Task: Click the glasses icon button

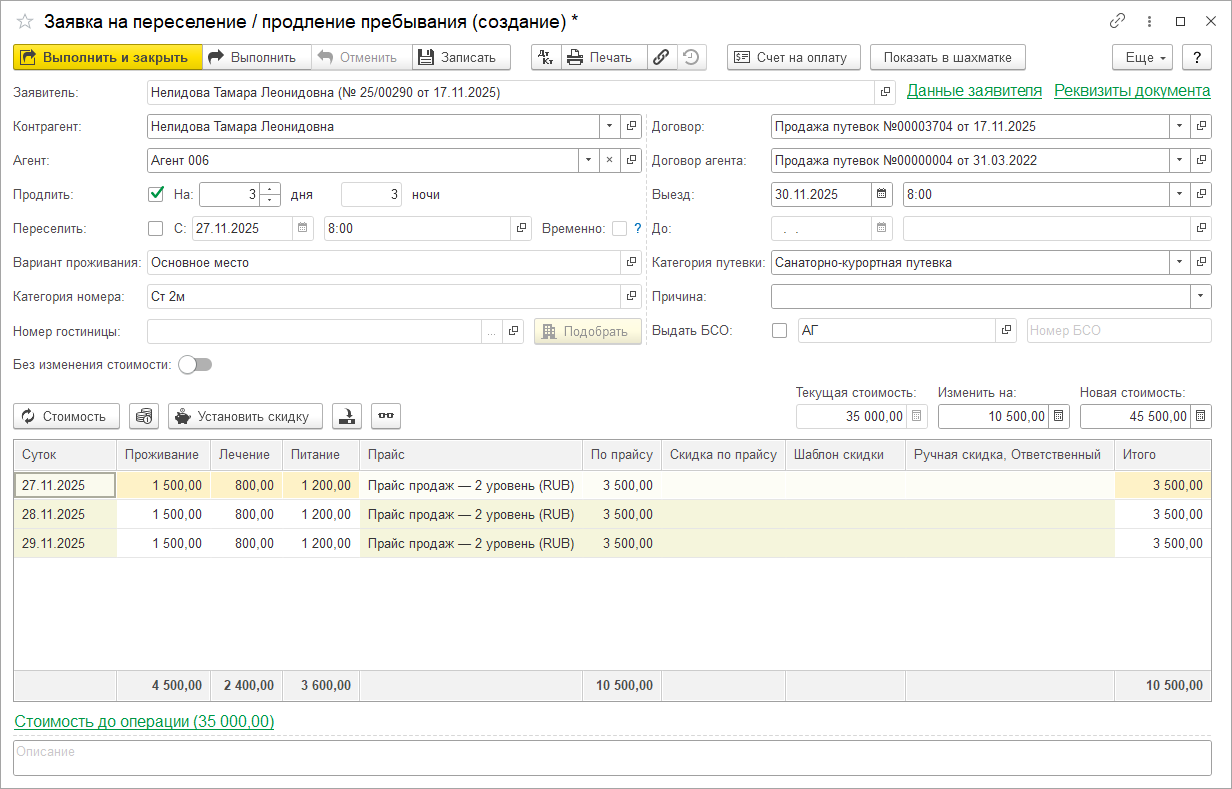Action: coord(386,416)
